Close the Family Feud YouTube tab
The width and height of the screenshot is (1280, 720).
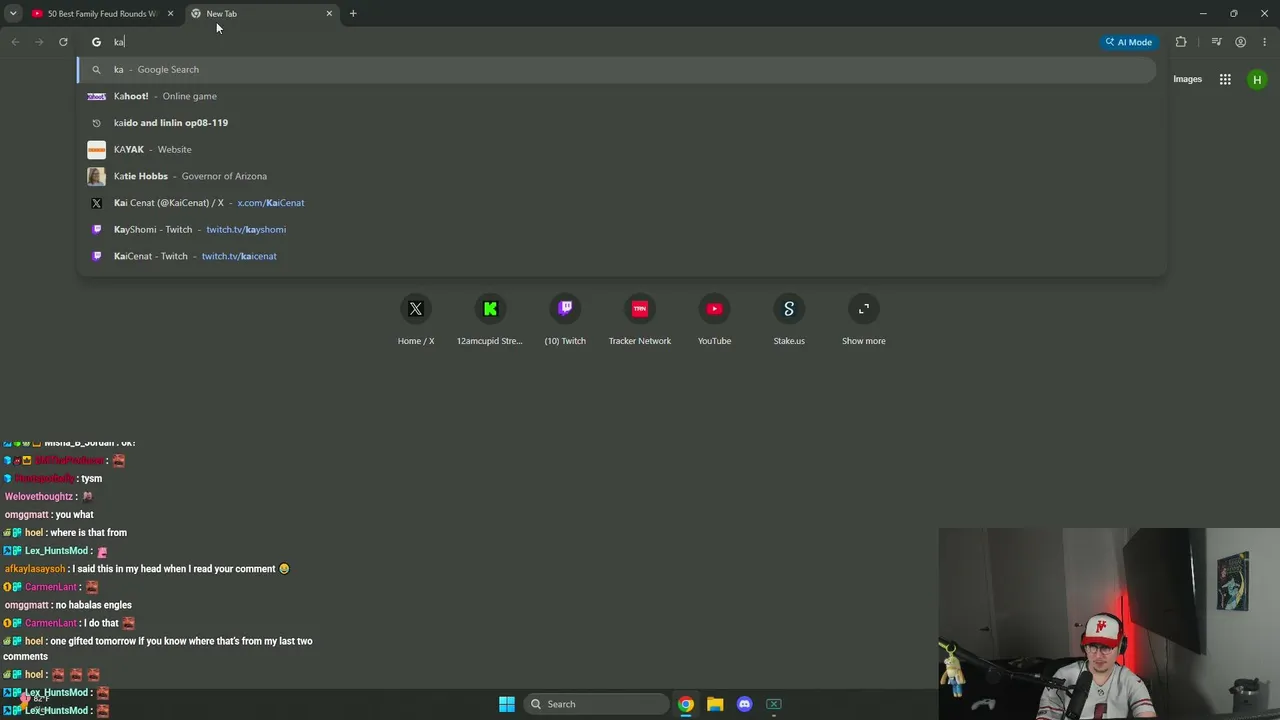pyautogui.click(x=170, y=14)
